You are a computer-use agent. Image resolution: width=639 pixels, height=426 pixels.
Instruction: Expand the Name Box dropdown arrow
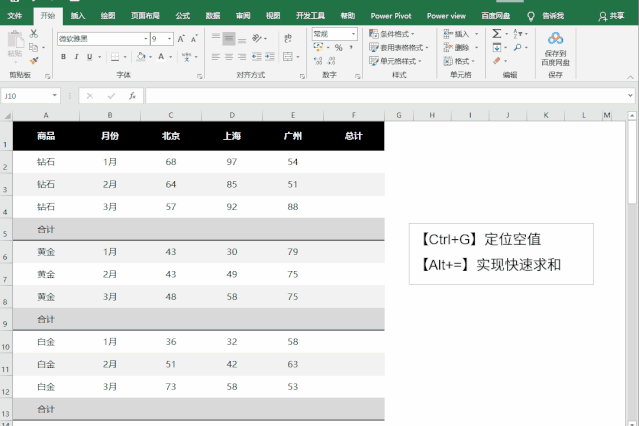tap(55, 96)
